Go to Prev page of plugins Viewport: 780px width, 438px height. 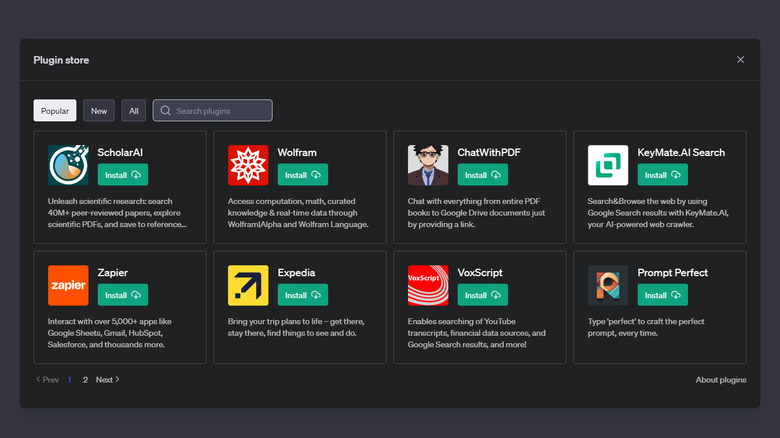pos(47,380)
